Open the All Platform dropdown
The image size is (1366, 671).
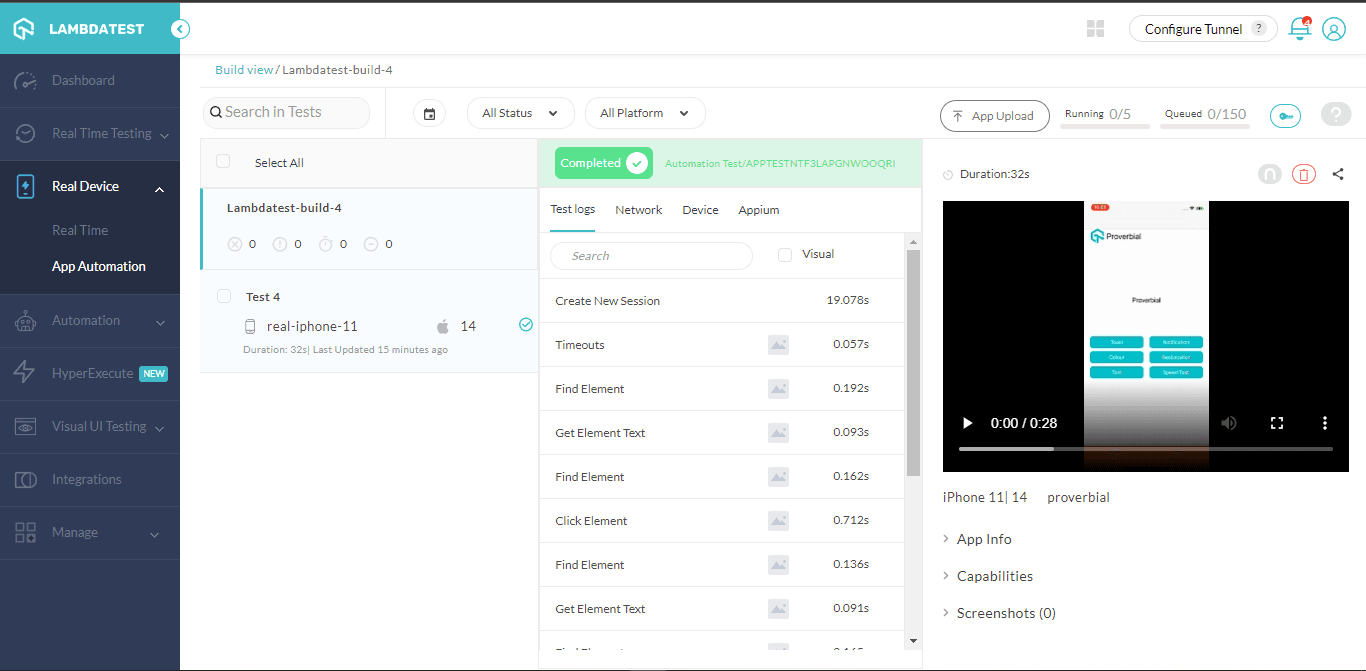coord(645,113)
